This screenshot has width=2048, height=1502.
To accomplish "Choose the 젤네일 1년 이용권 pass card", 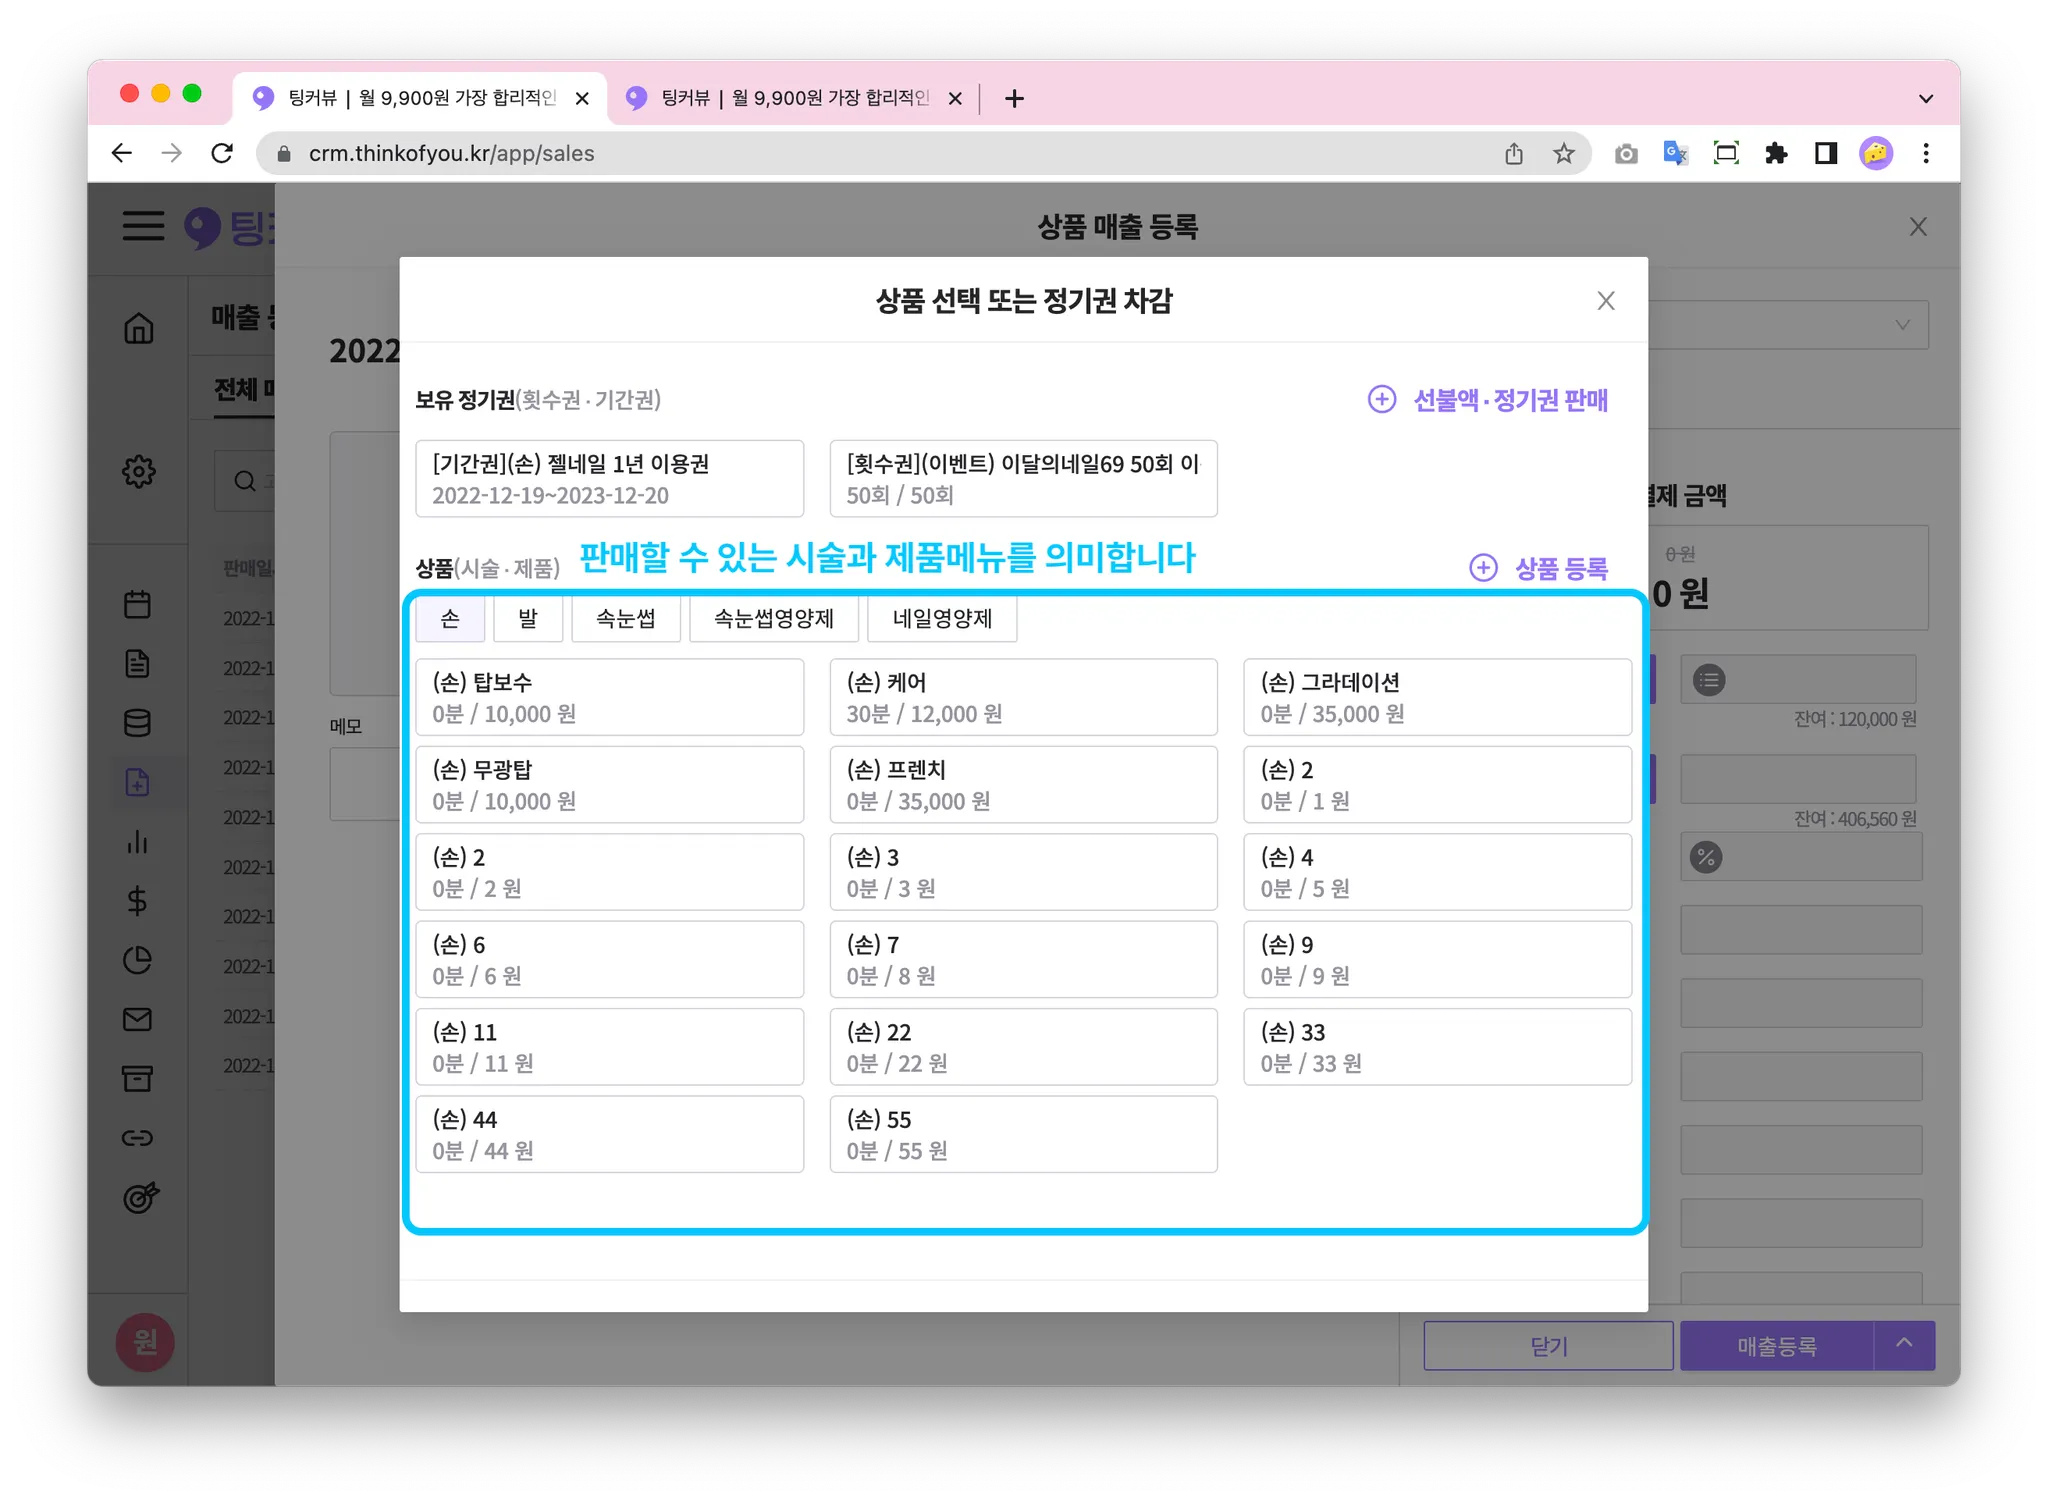I will click(x=609, y=479).
